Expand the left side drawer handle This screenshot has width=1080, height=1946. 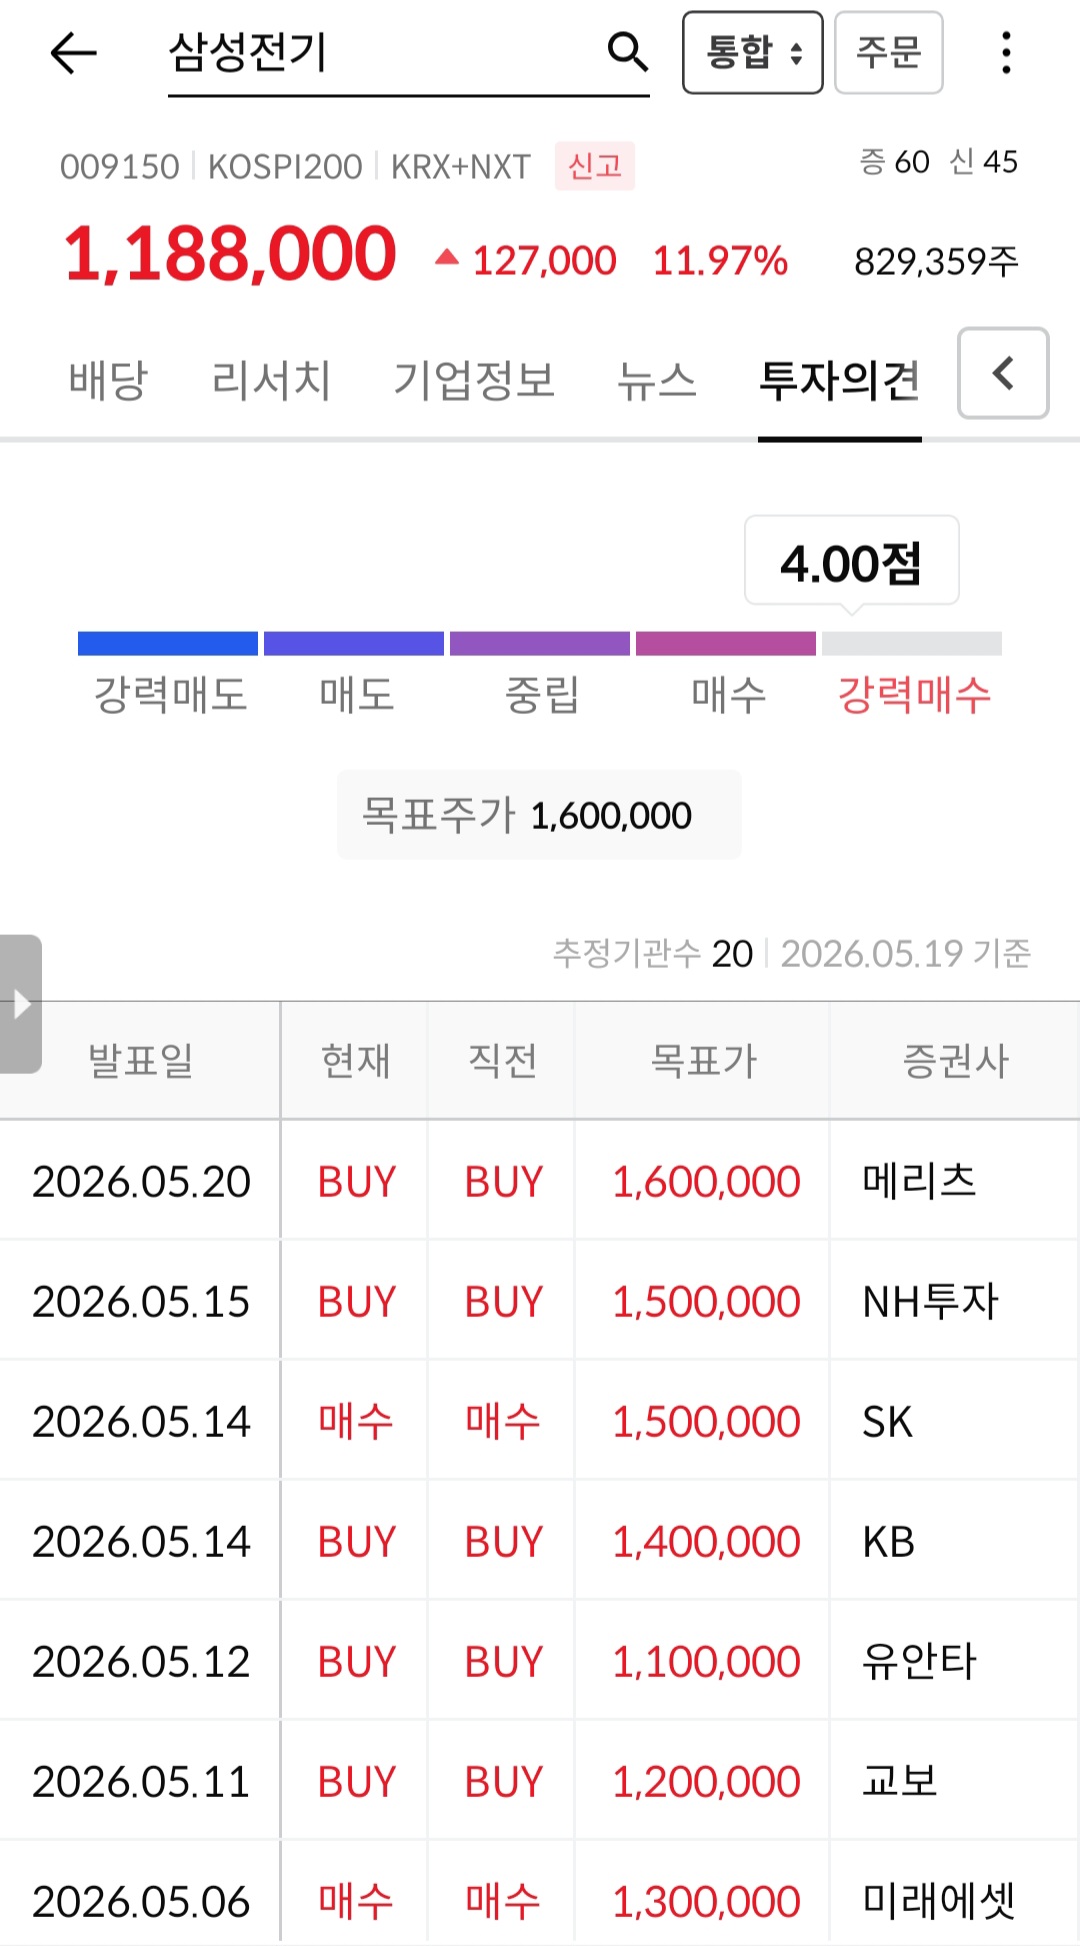point(21,1004)
